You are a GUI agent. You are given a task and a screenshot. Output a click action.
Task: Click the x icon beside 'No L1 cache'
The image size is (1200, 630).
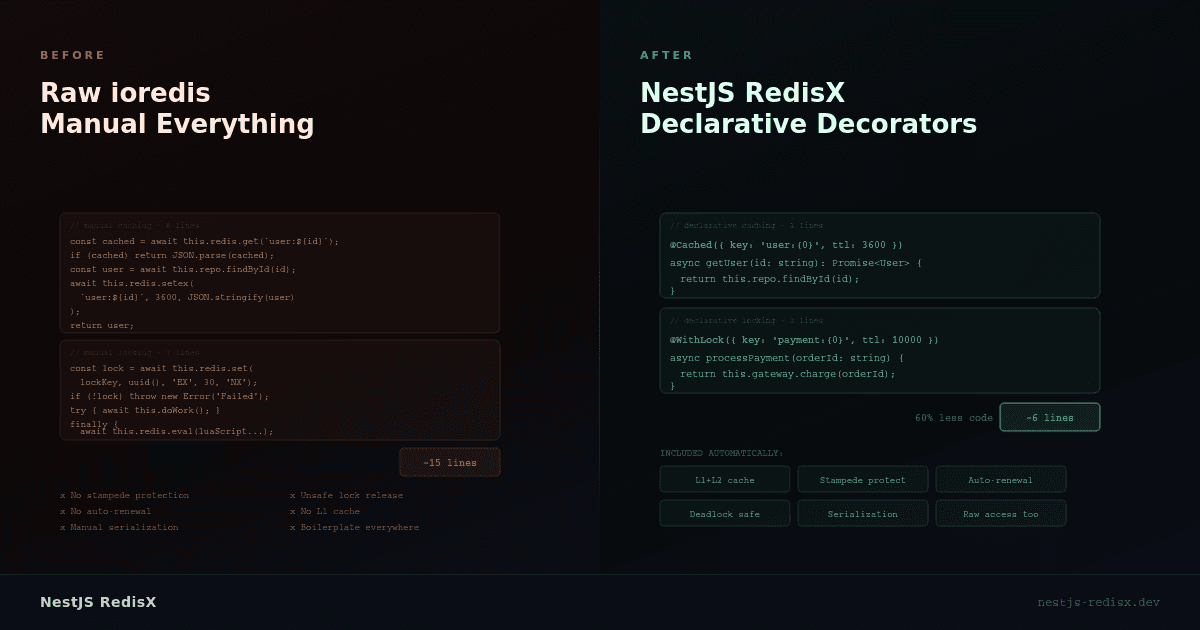292,511
